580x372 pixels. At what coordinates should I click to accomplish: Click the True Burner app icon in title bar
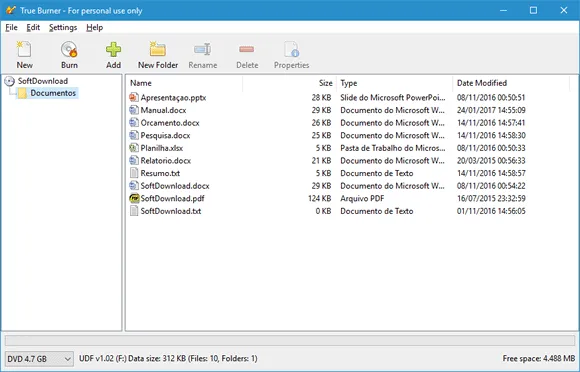11,10
